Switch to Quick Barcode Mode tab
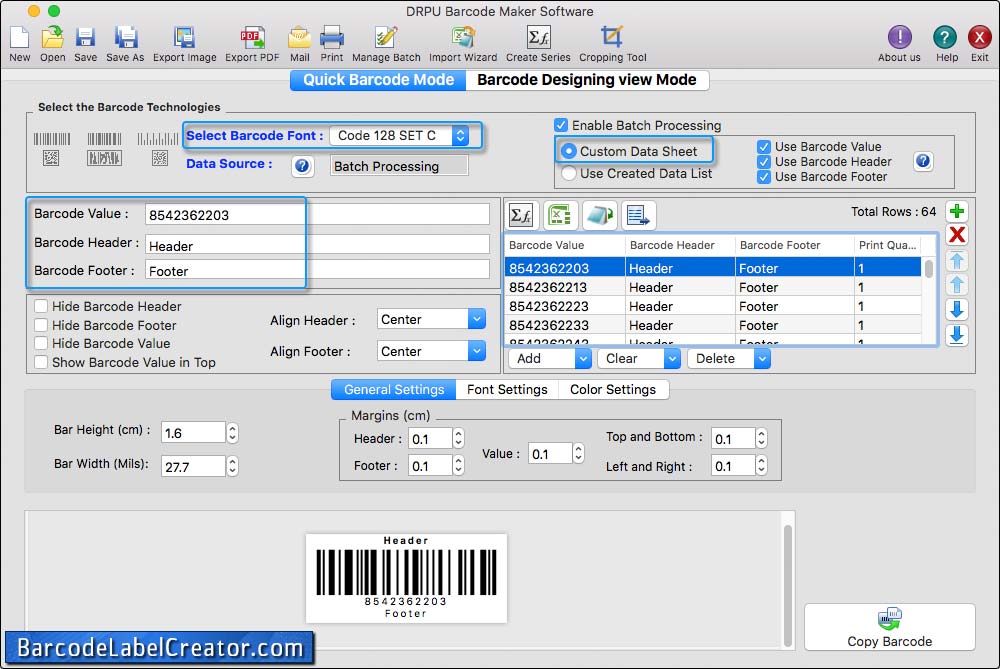 (378, 80)
